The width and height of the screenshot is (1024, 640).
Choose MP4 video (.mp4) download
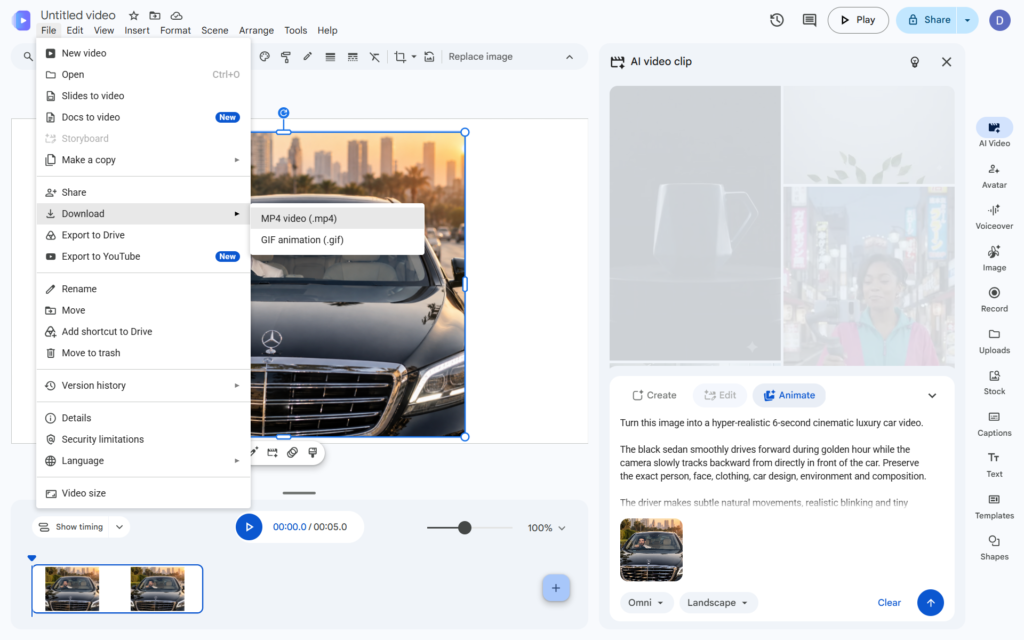coord(337,219)
